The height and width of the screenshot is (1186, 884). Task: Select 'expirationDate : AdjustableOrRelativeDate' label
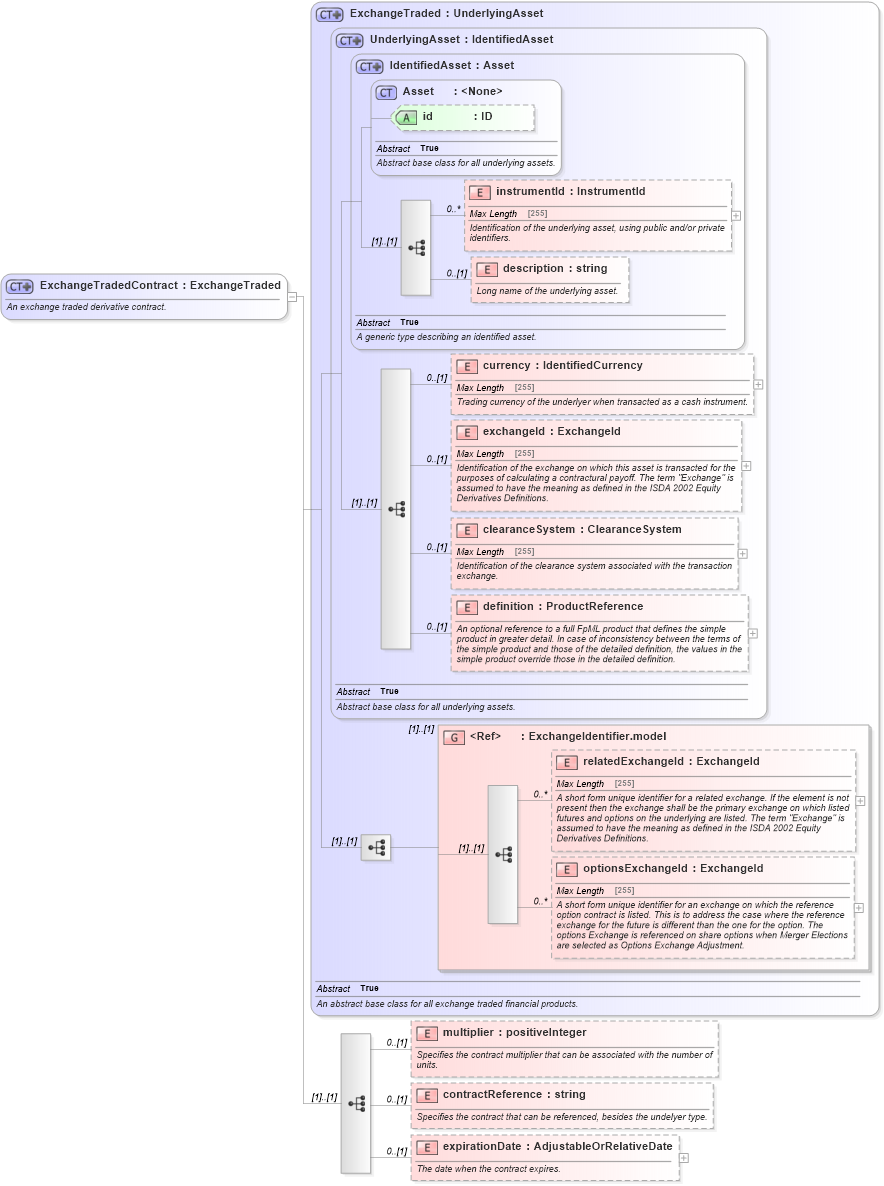(x=557, y=1147)
